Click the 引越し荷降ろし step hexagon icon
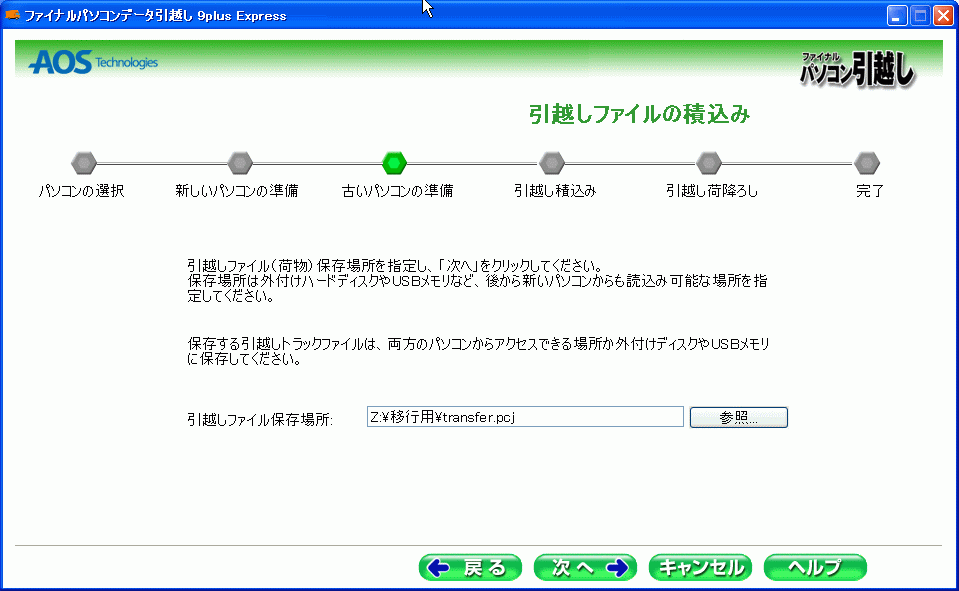 (709, 162)
